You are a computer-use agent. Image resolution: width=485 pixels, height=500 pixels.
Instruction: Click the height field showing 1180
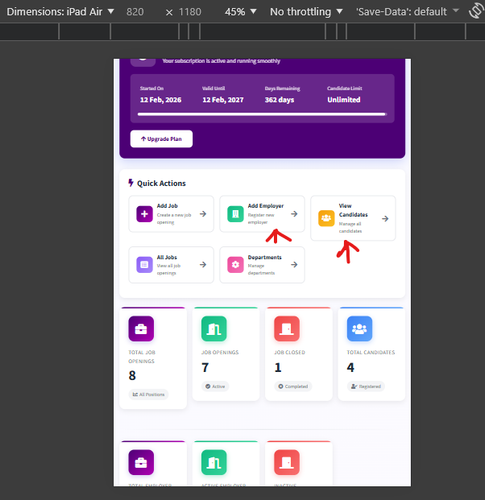coord(190,12)
